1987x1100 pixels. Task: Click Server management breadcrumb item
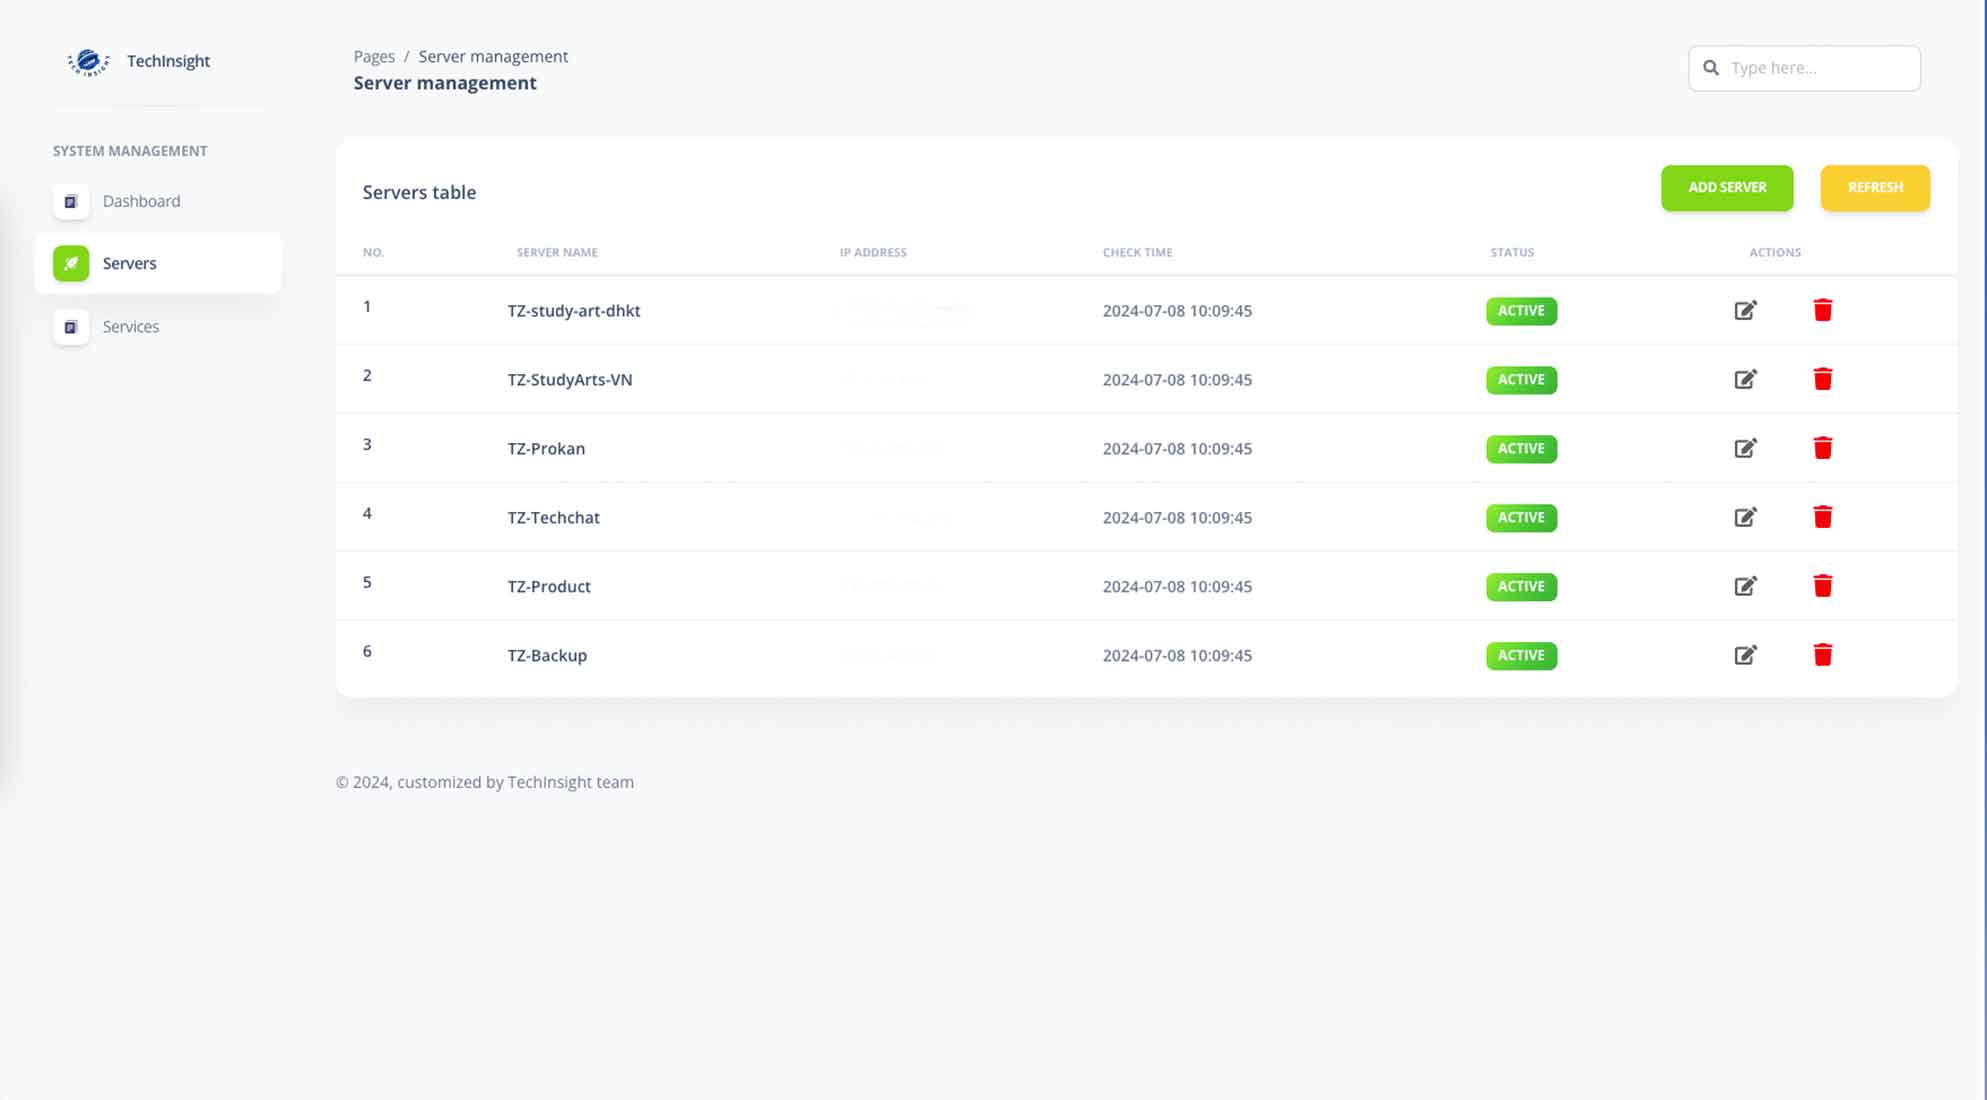493,57
